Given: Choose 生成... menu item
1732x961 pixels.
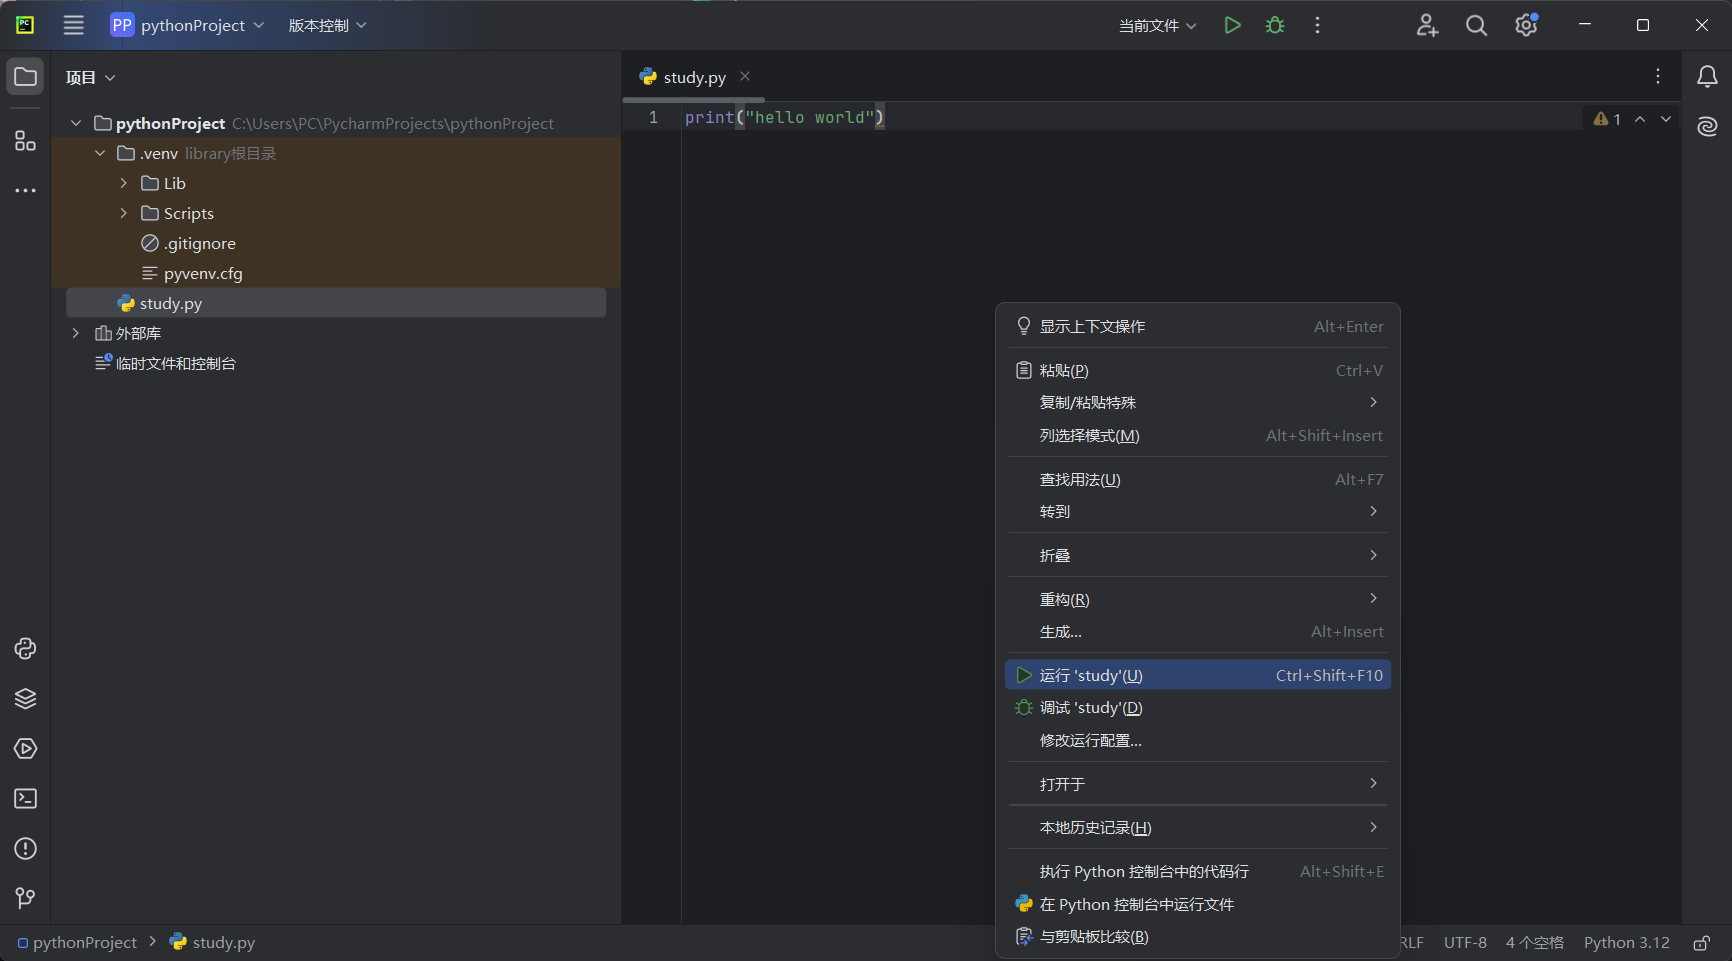Looking at the screenshot, I should tap(1198, 631).
